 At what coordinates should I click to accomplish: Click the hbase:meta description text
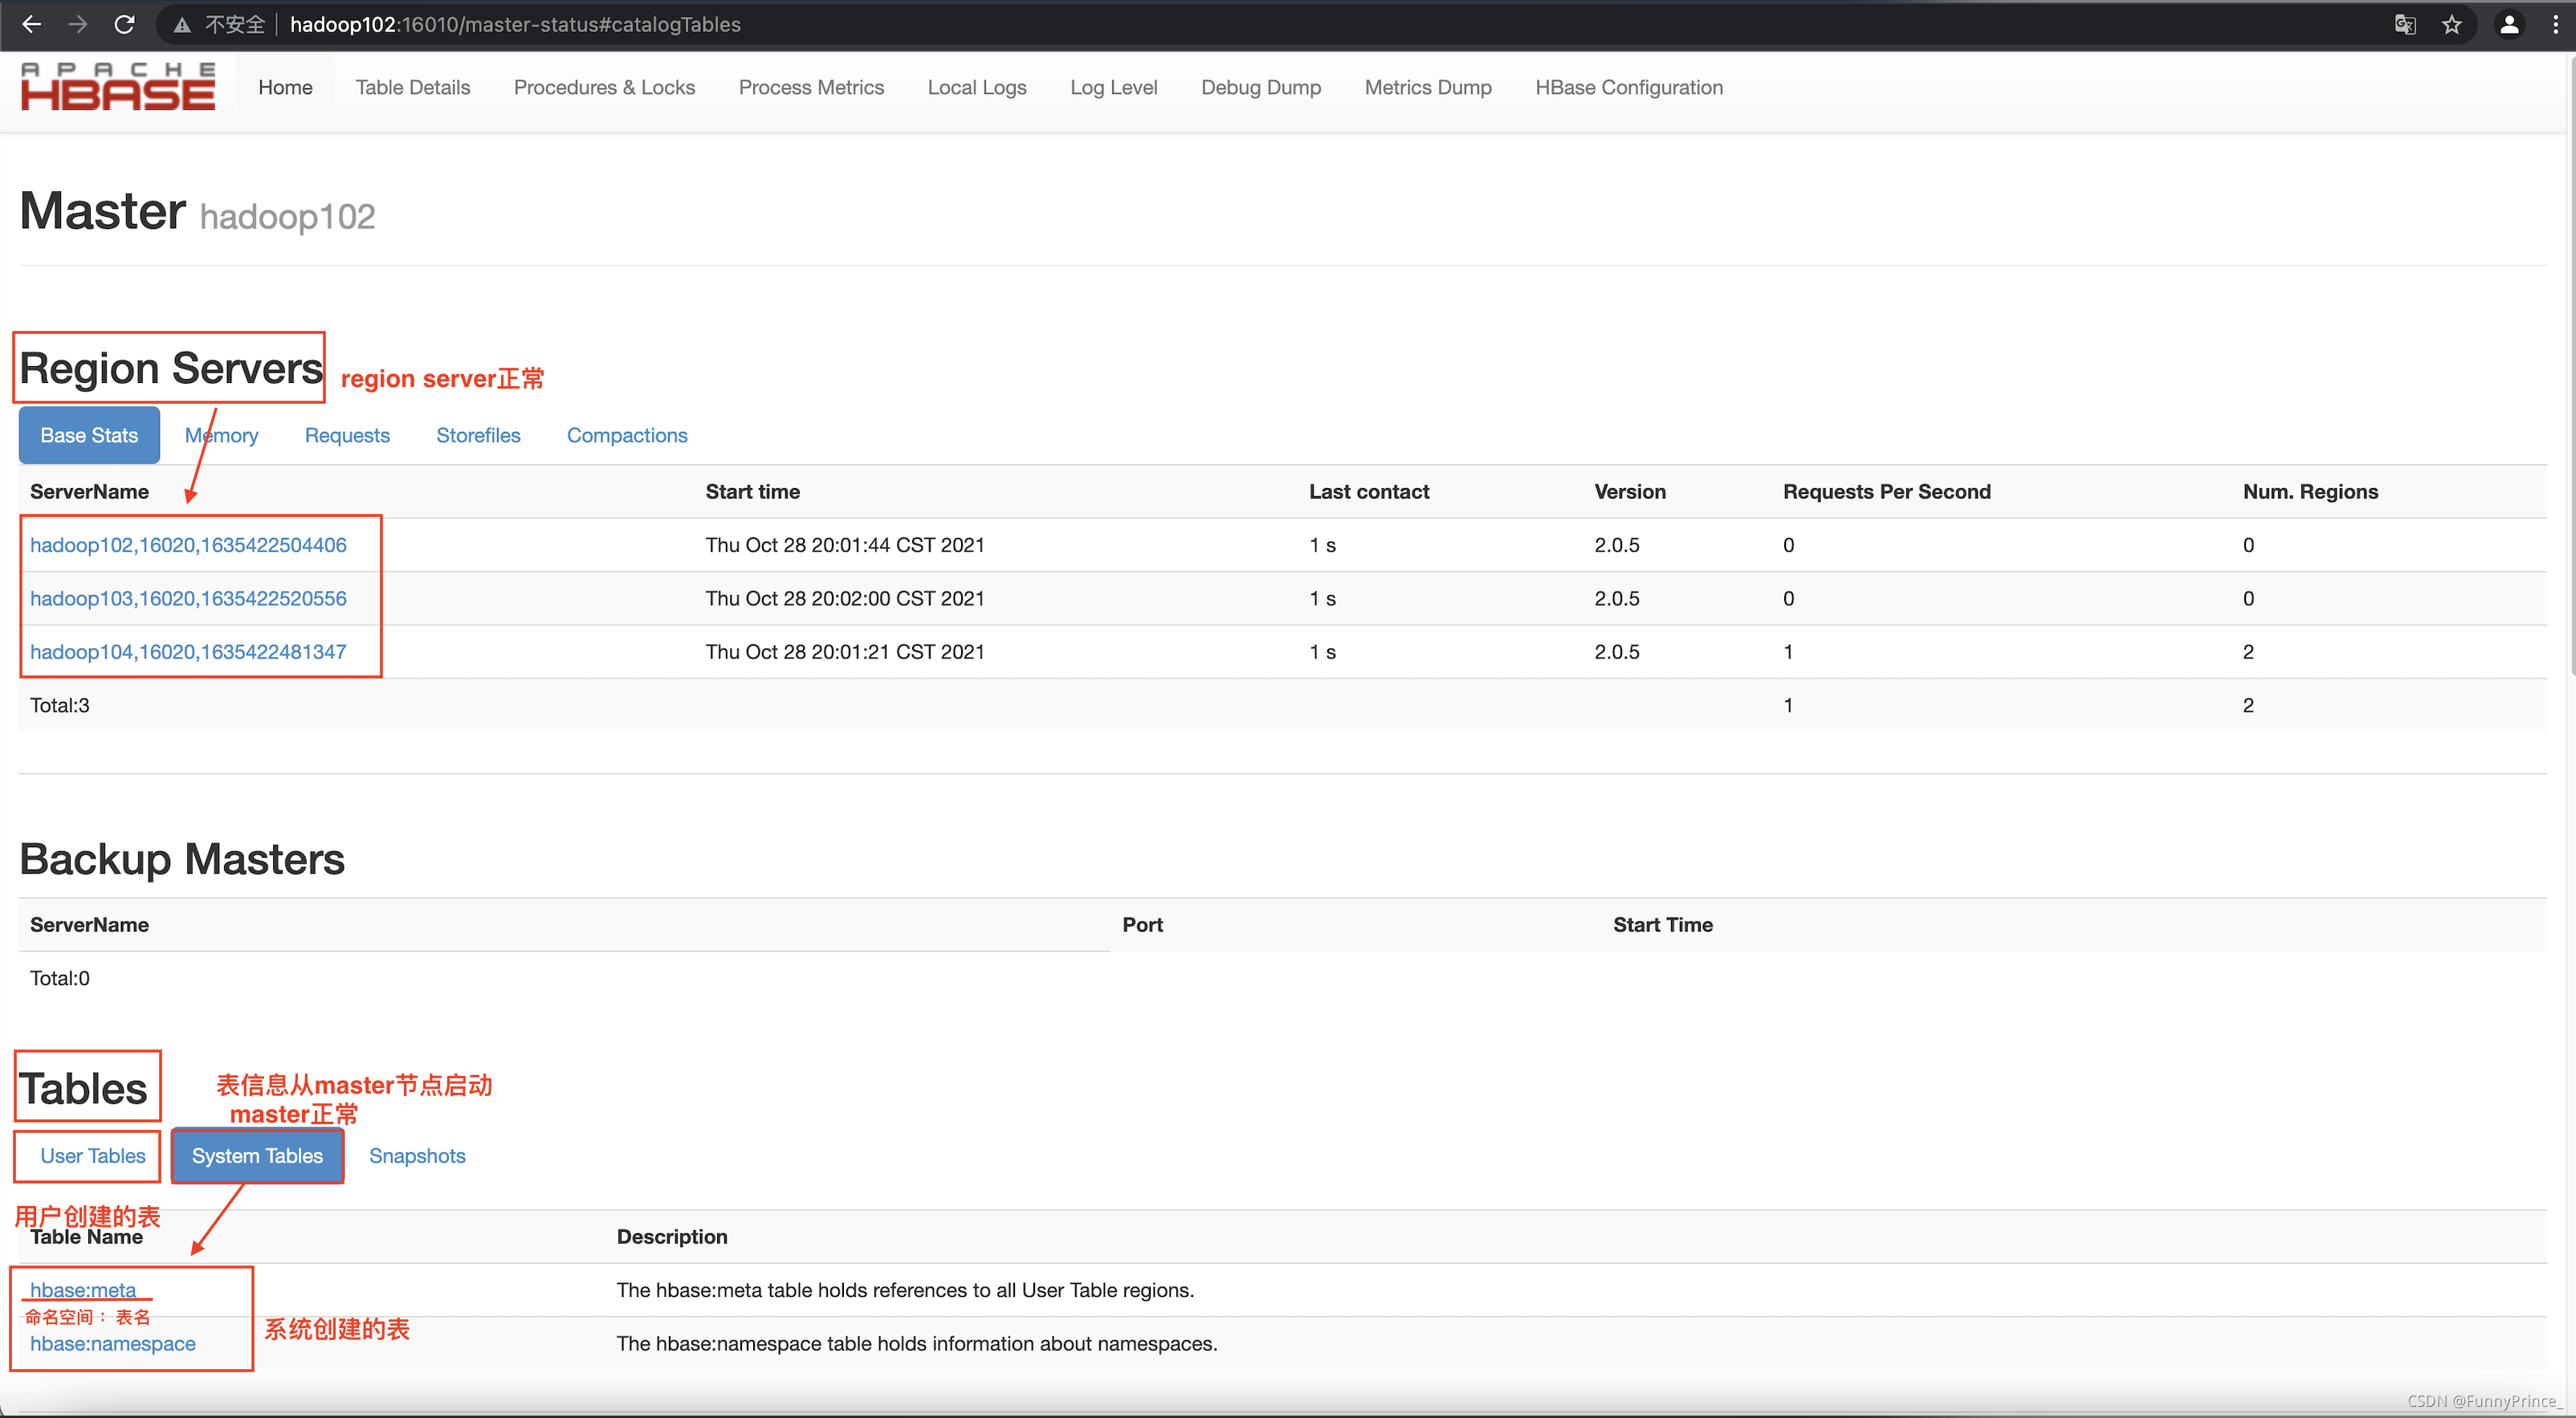click(905, 1290)
